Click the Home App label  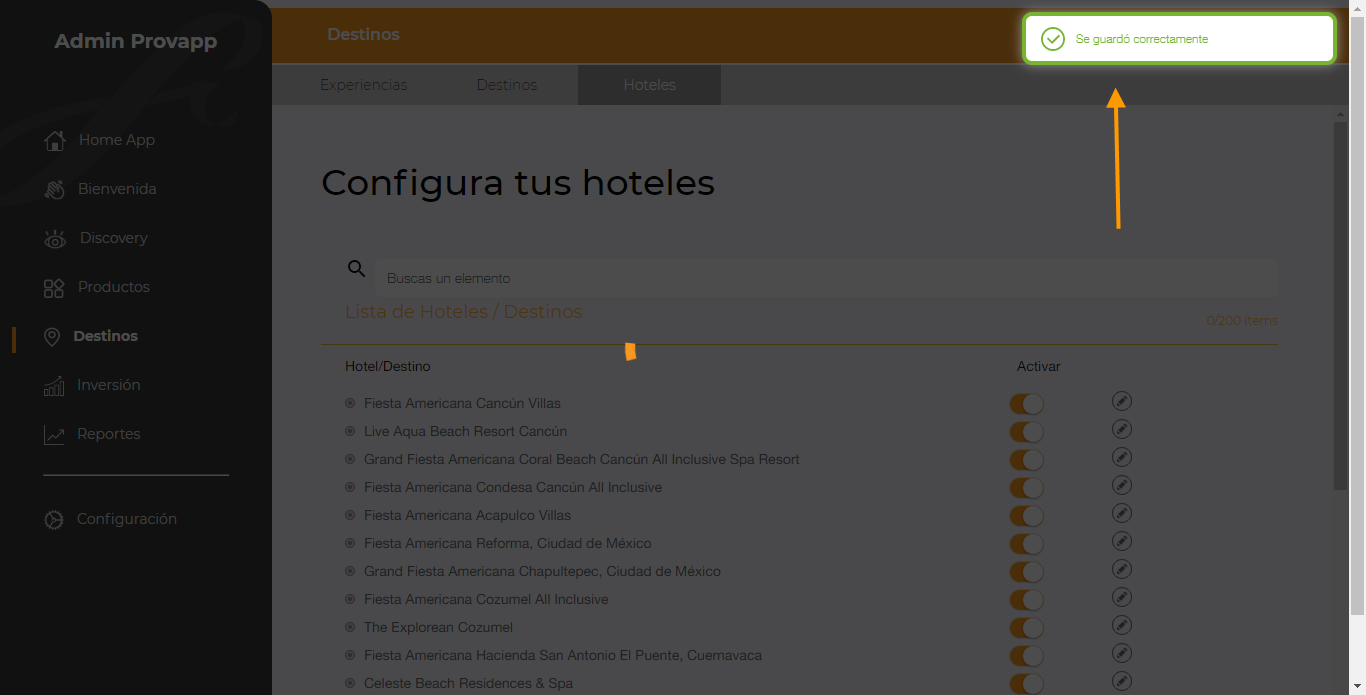pyautogui.click(x=117, y=140)
